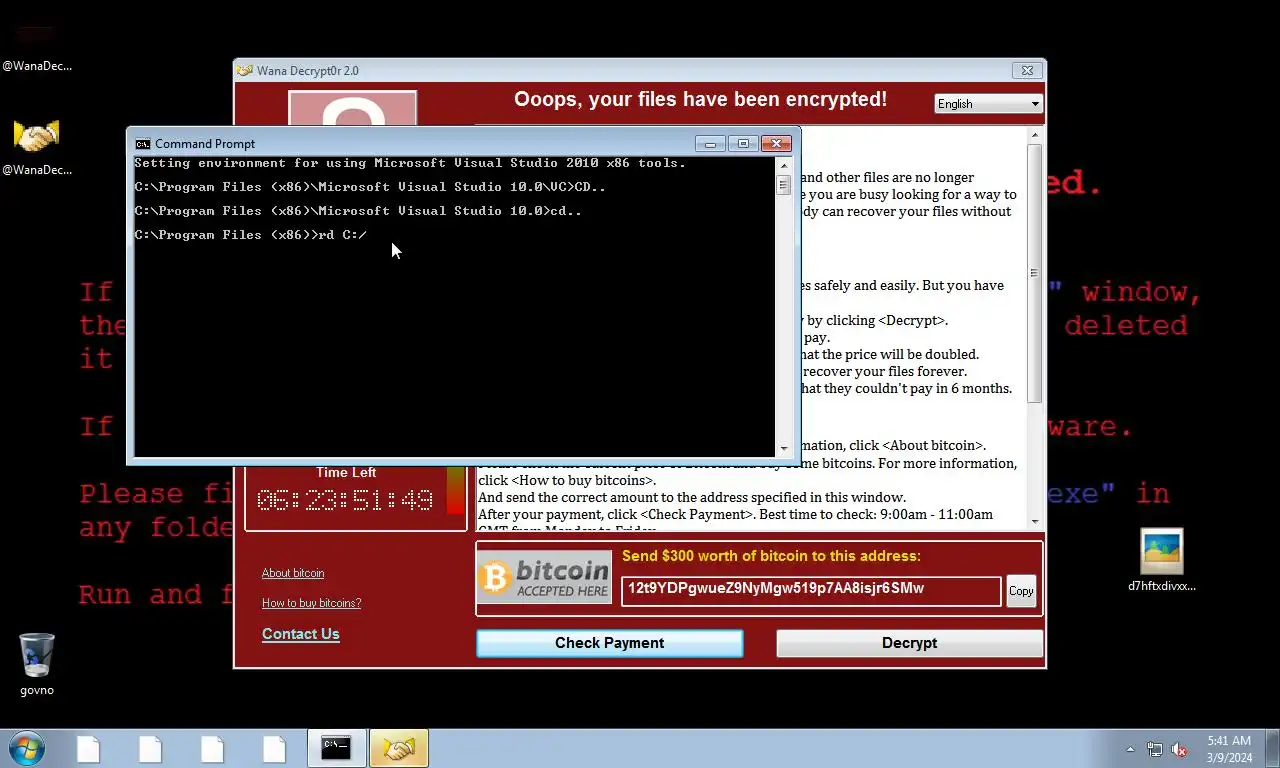Click the down arrow of Wana Decrypt0r text scrollbar

tap(1035, 521)
